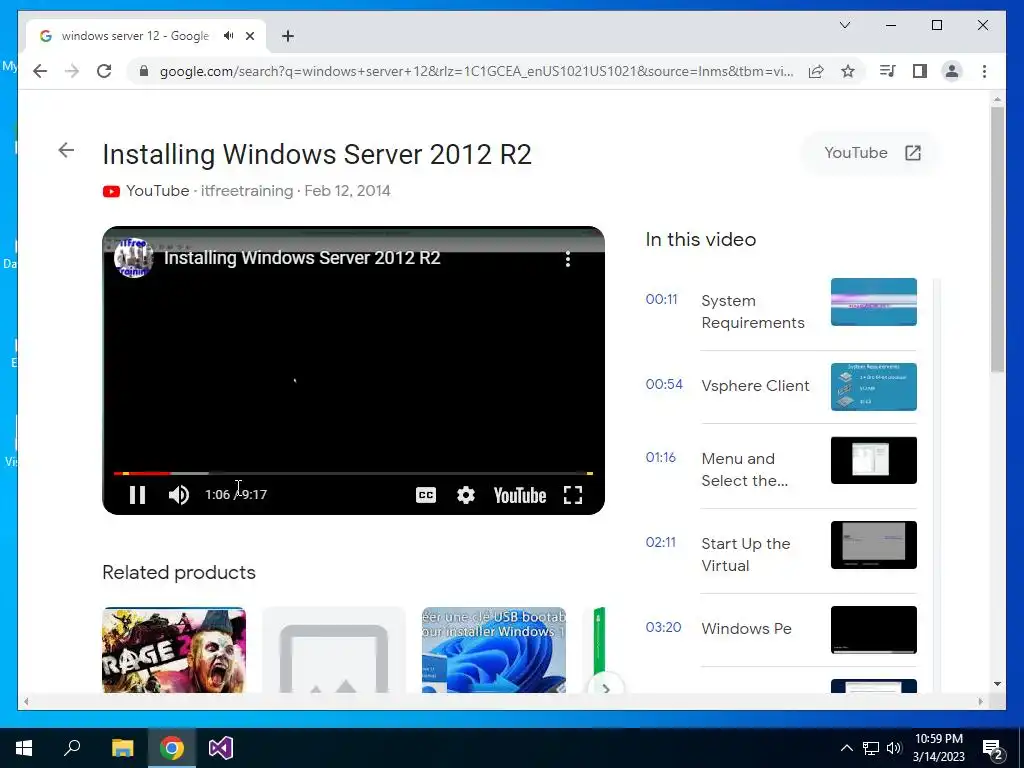Share this page icon in address bar

coord(816,71)
